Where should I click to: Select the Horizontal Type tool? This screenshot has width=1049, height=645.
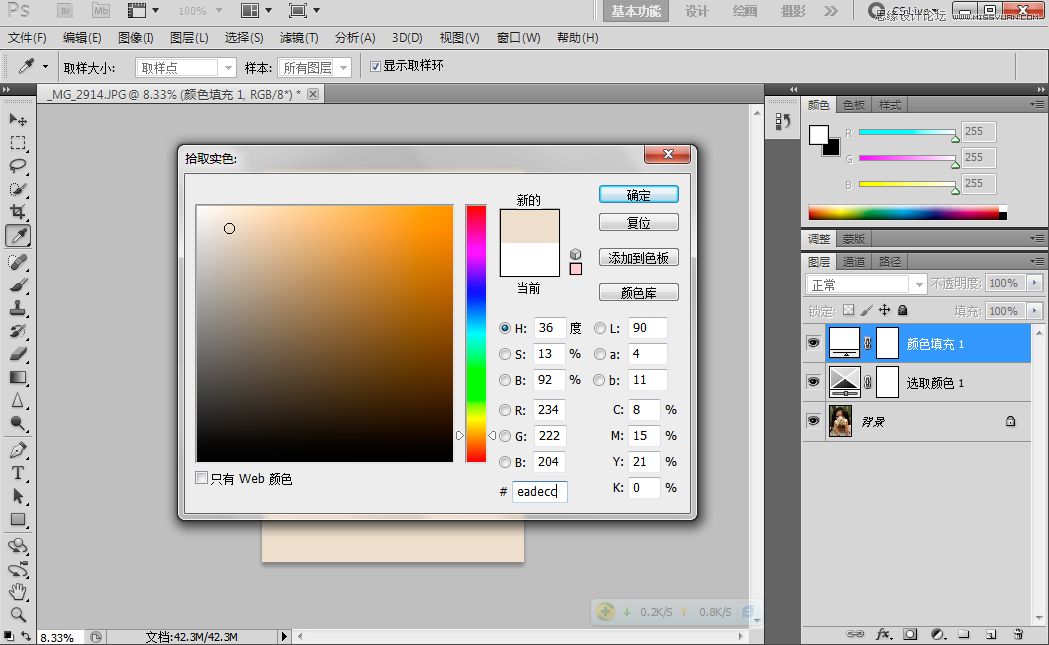point(18,473)
